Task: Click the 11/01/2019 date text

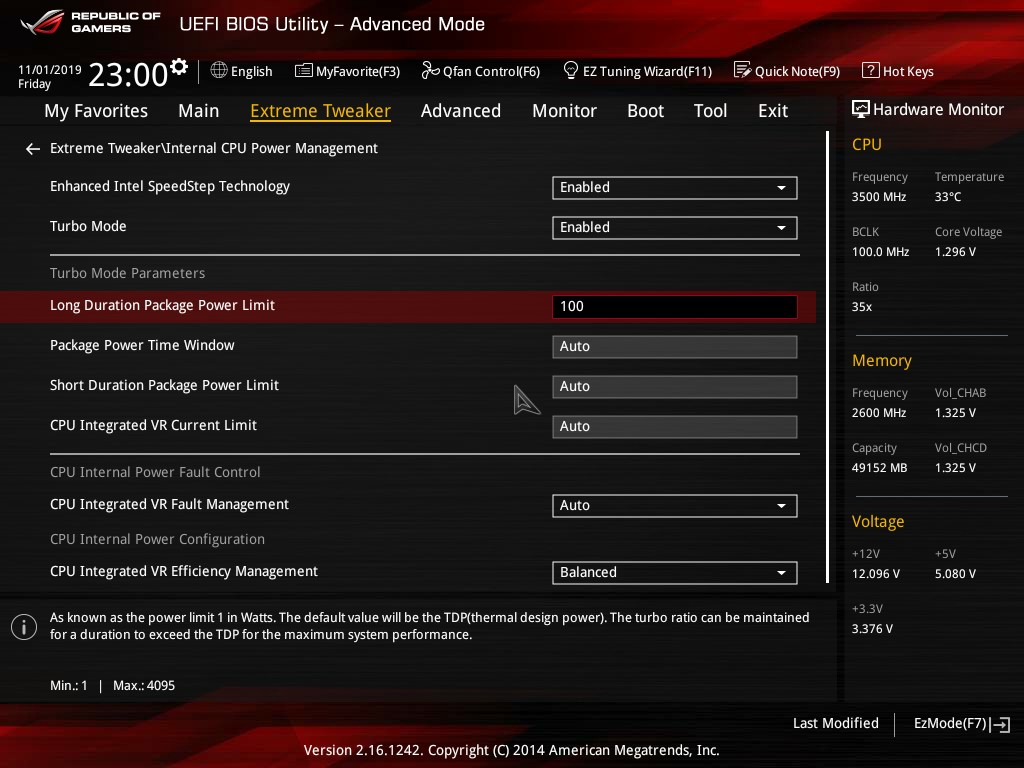Action: [50, 69]
